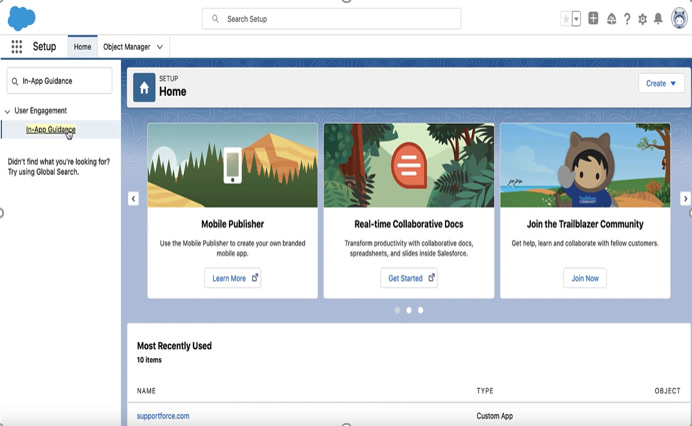Viewport: 692px width, 426px height.
Task: Expand the favorites list dropdown arrow
Action: [x=577, y=19]
